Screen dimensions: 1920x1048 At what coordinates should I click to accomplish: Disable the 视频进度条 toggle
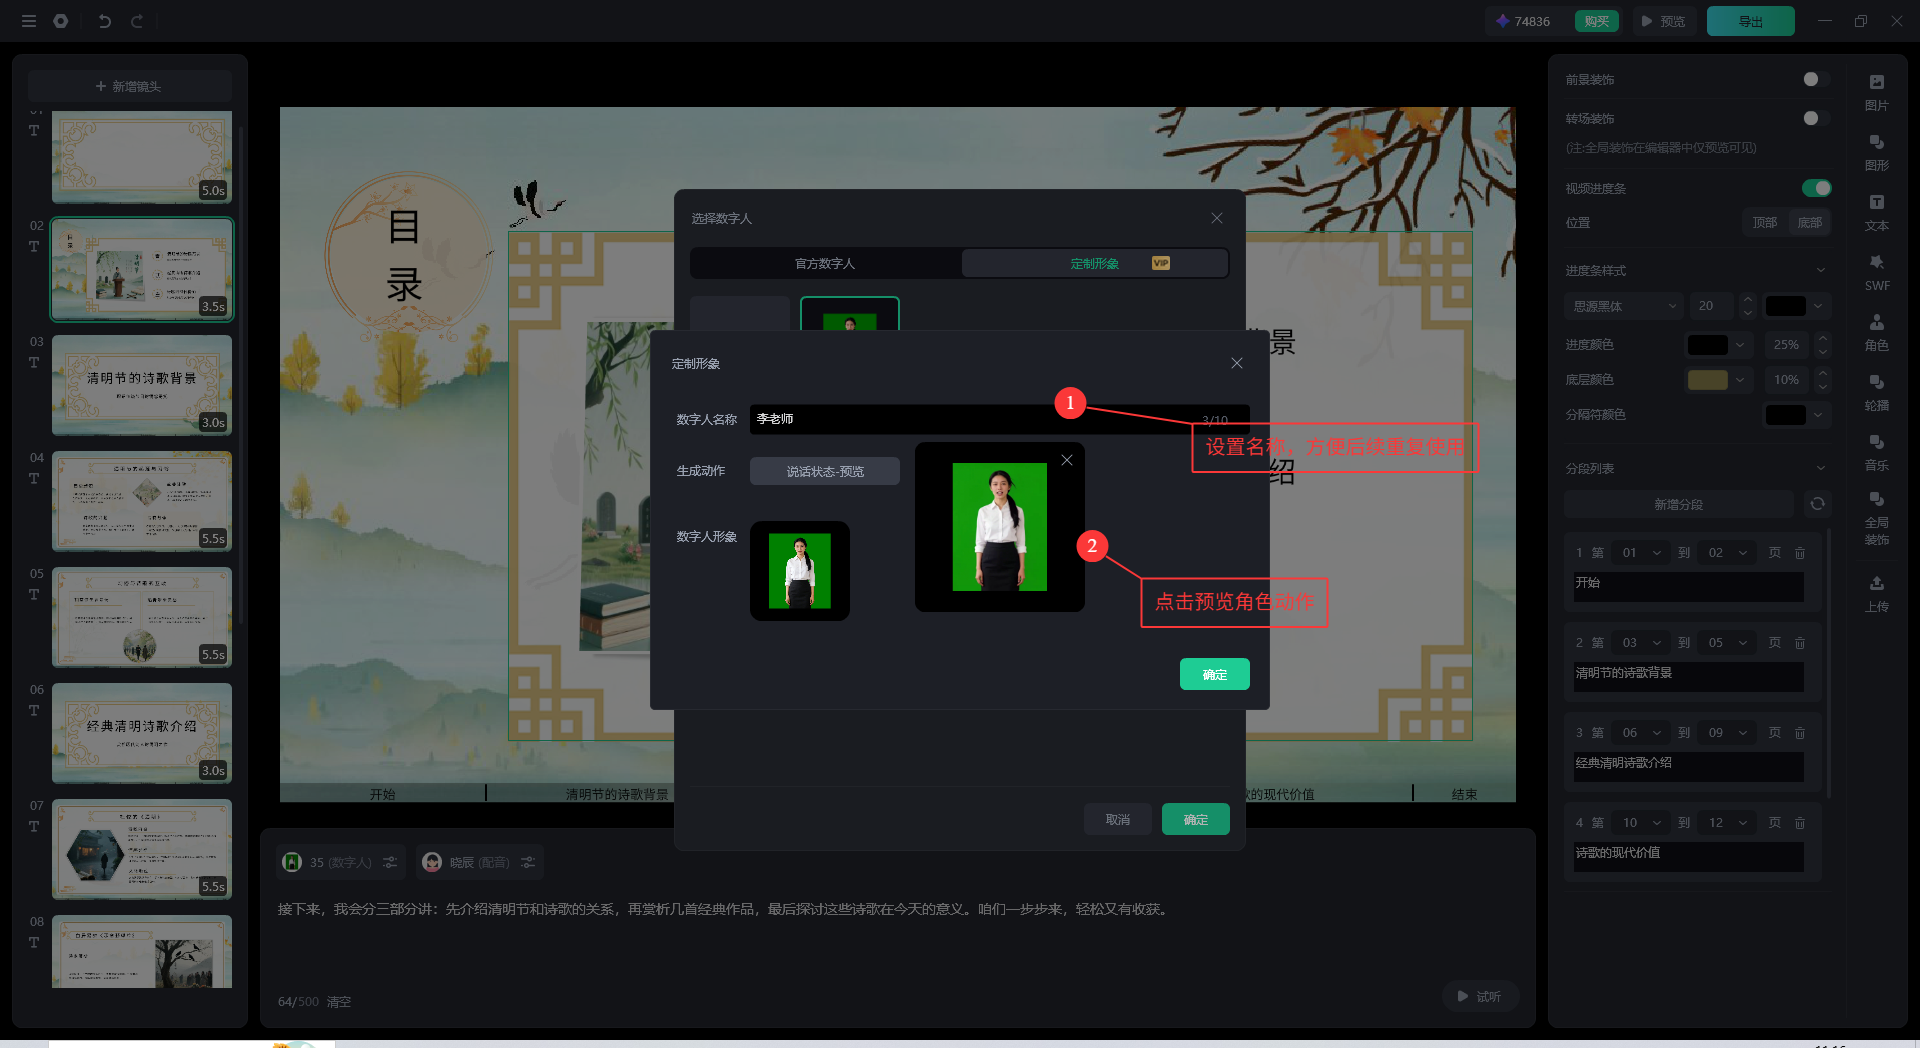(x=1816, y=188)
